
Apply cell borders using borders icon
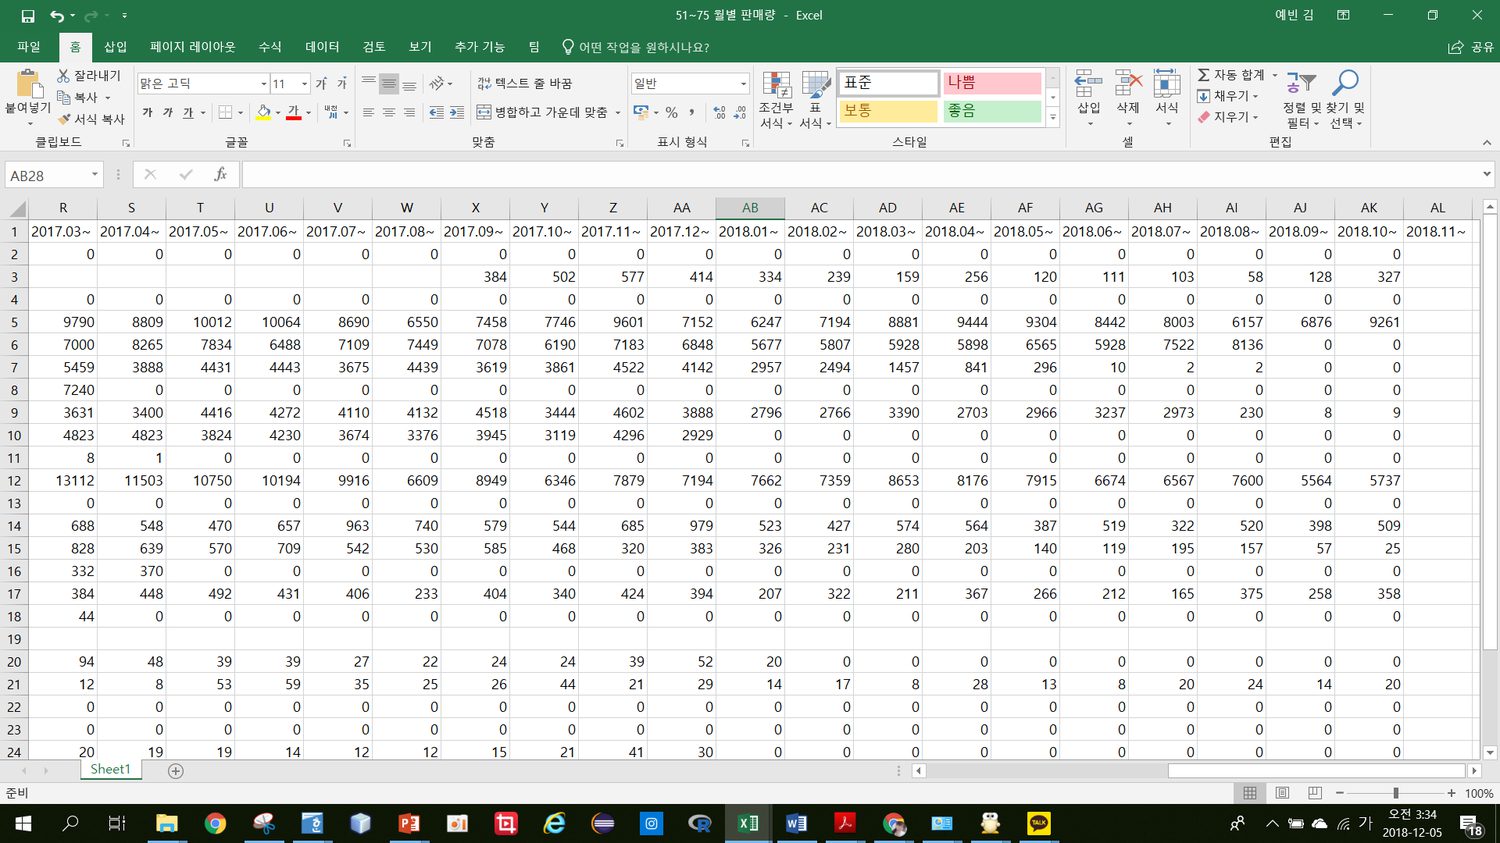[225, 112]
